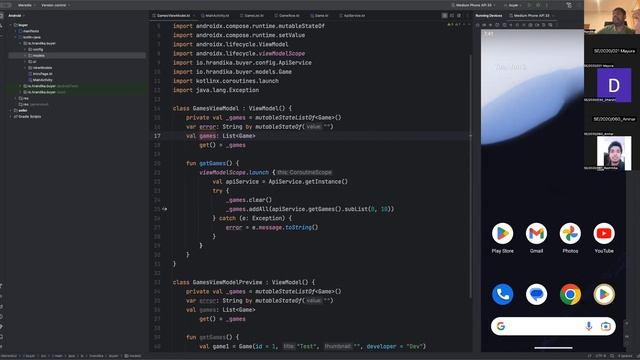Switch to GamesViewModel.kt editor tab

tap(173, 16)
